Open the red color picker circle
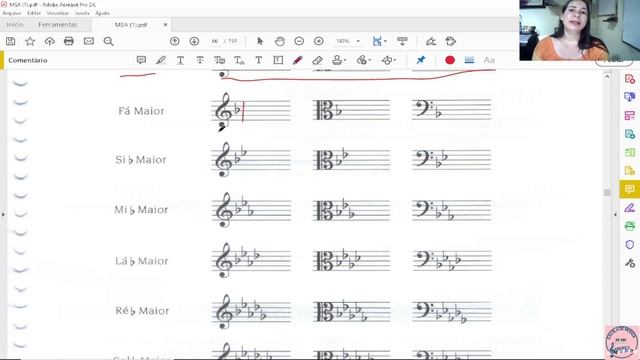The width and height of the screenshot is (640, 360). (x=450, y=60)
